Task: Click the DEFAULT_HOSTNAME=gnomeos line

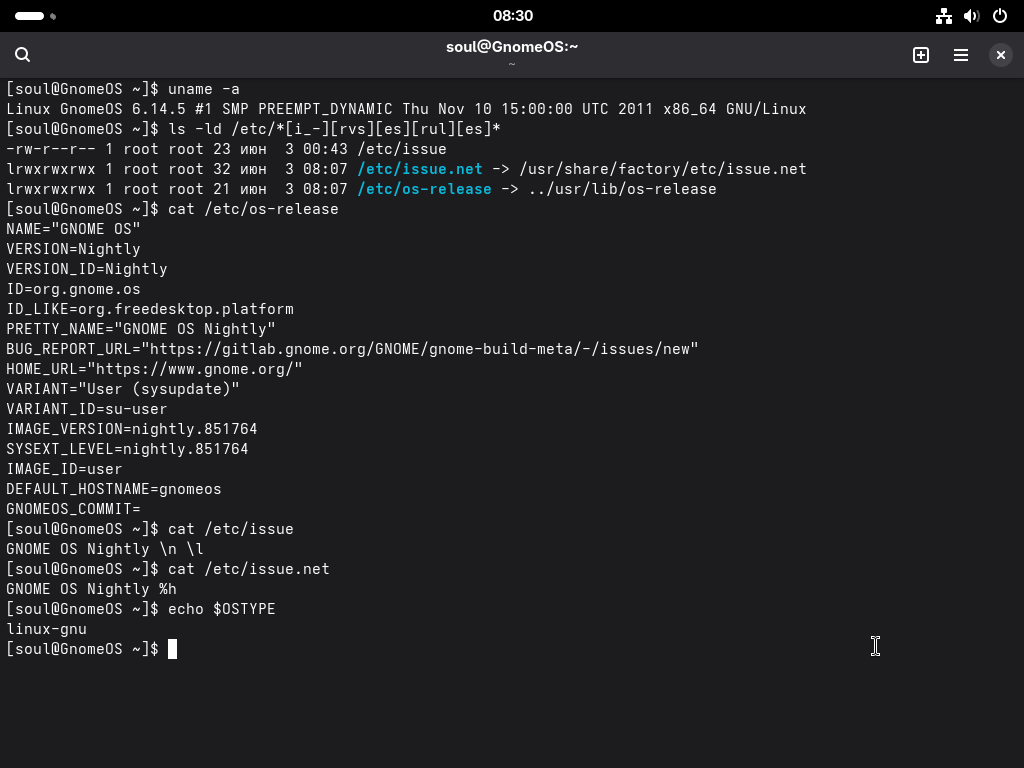Action: tap(114, 489)
